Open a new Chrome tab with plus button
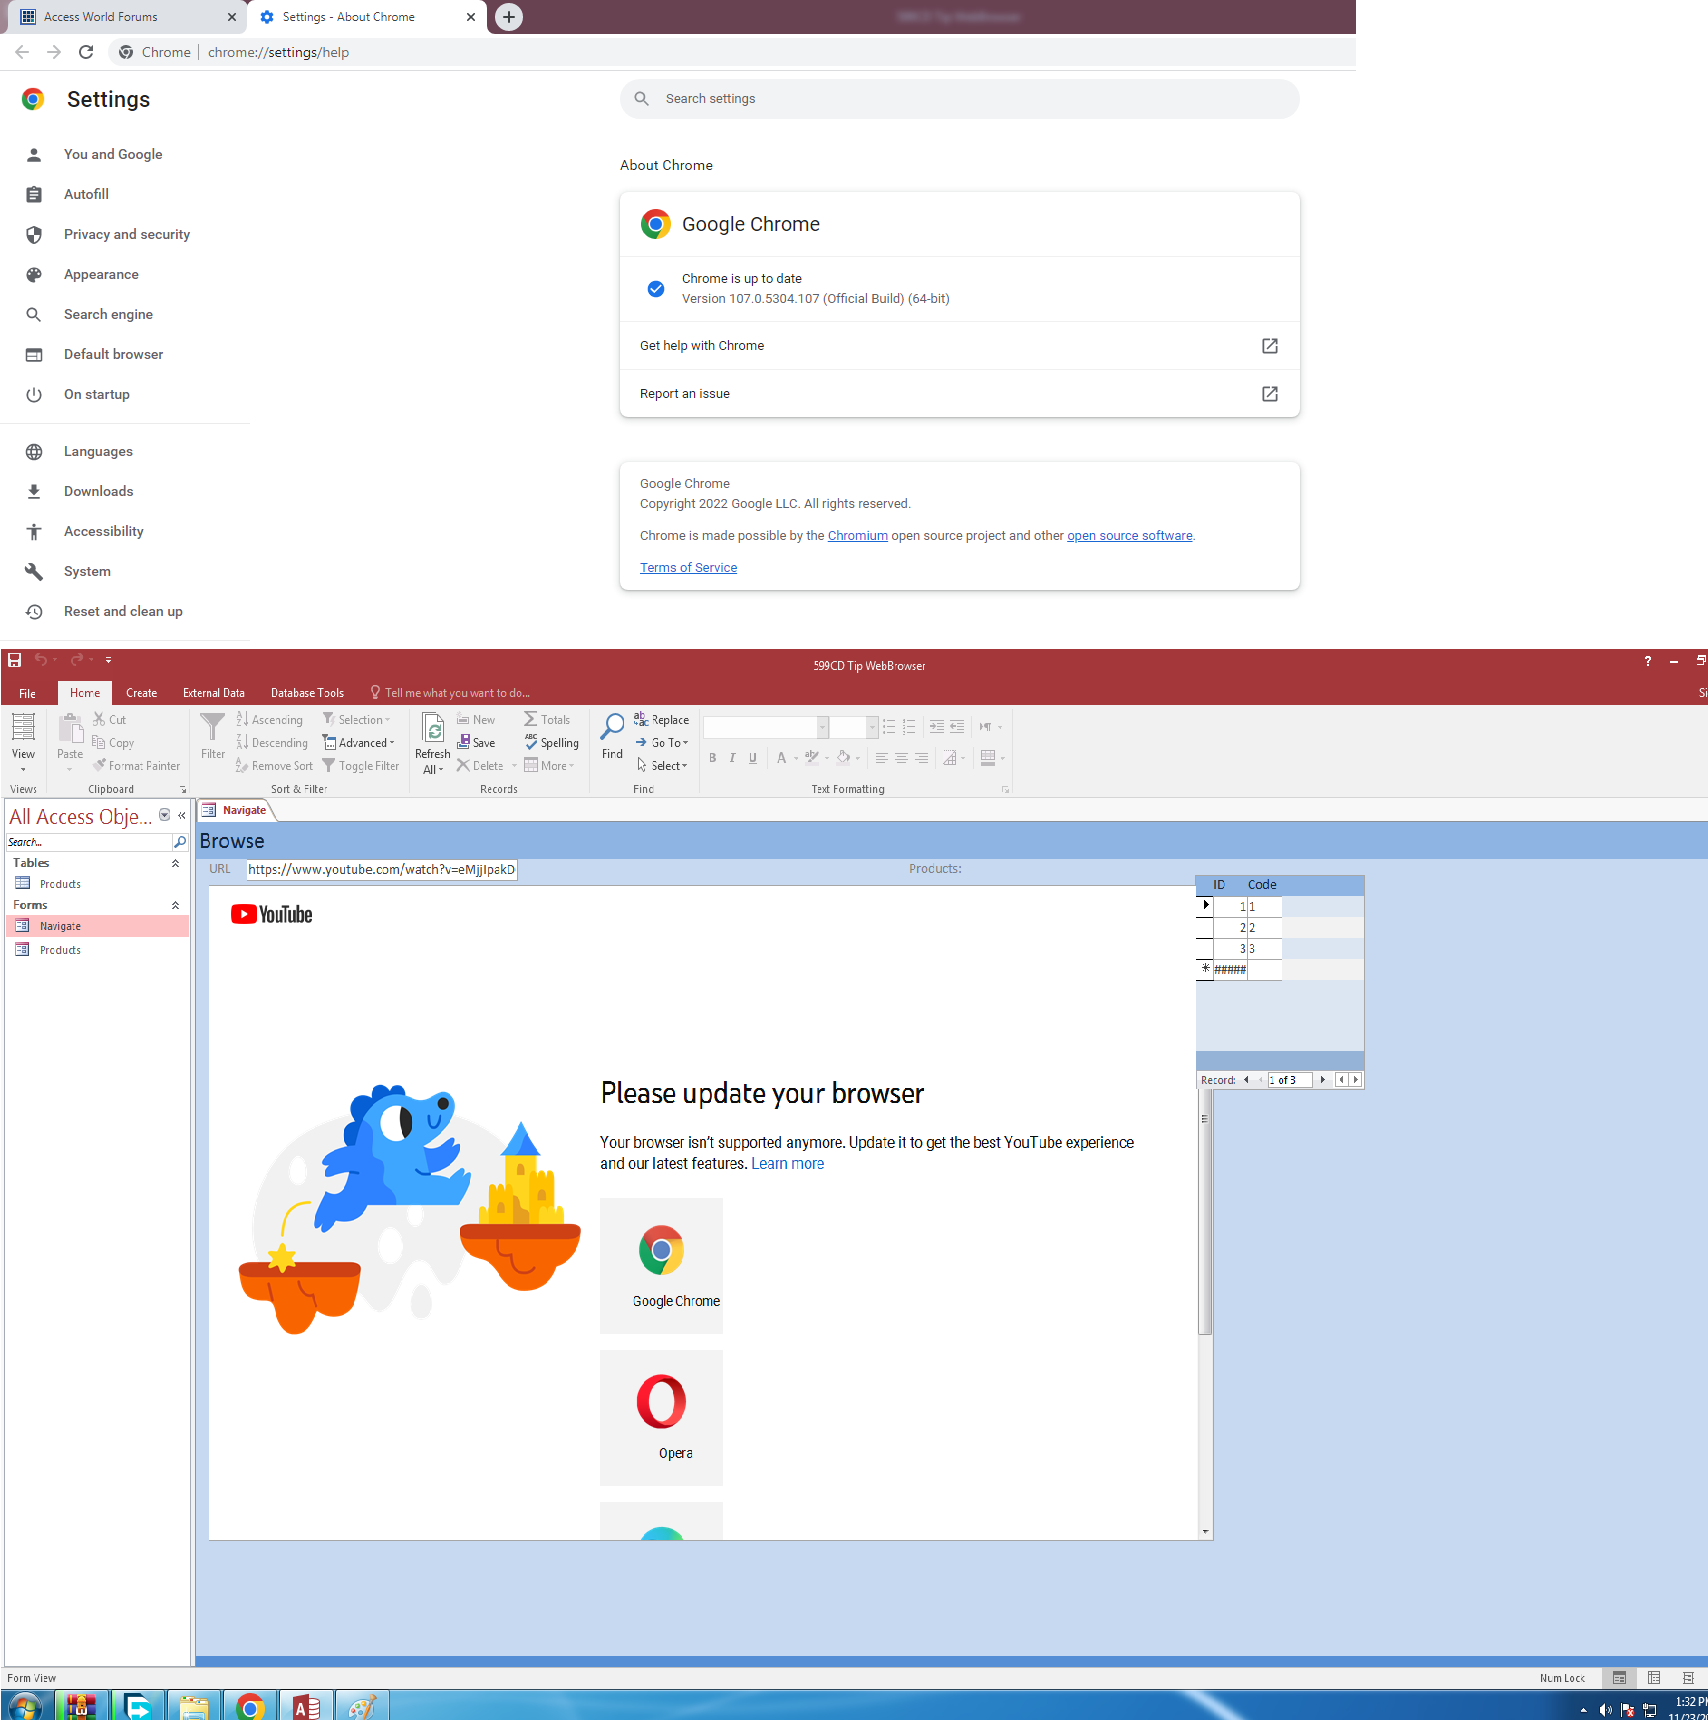Viewport: 1708px width, 1720px height. (x=509, y=17)
